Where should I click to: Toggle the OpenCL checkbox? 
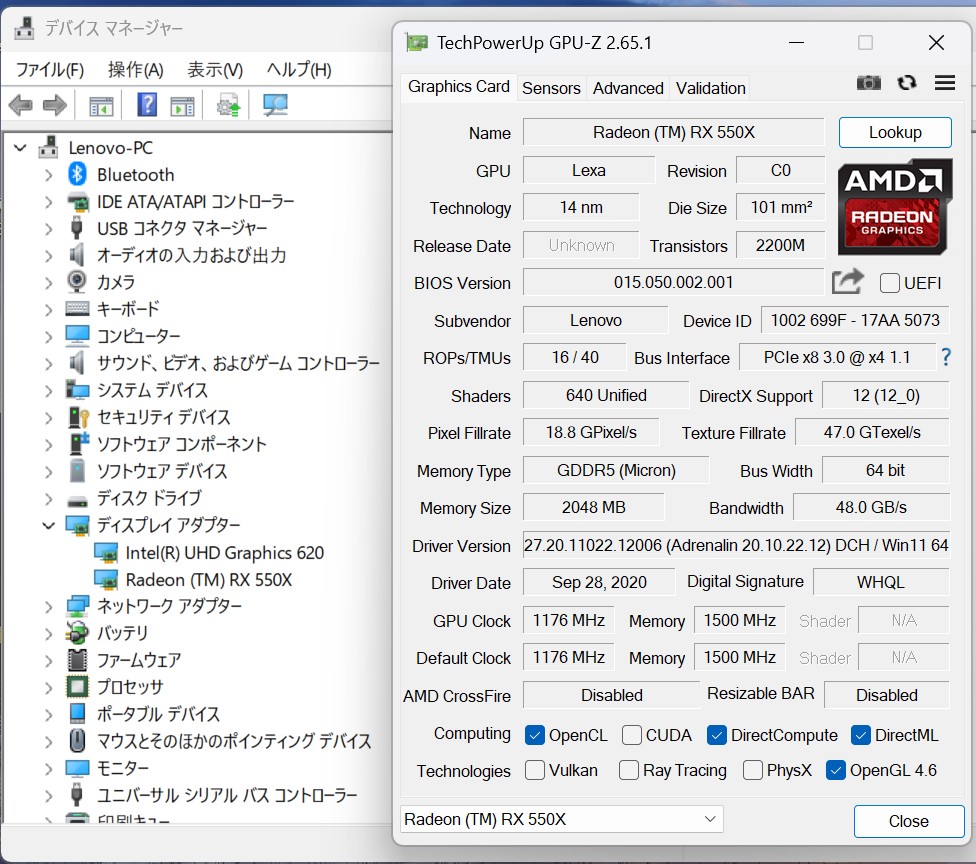pos(535,735)
